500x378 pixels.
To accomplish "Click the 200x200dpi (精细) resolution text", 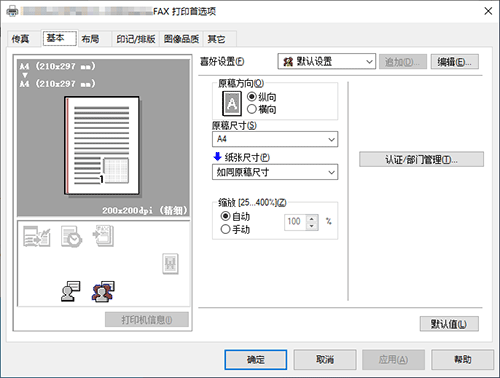I will [x=145, y=210].
